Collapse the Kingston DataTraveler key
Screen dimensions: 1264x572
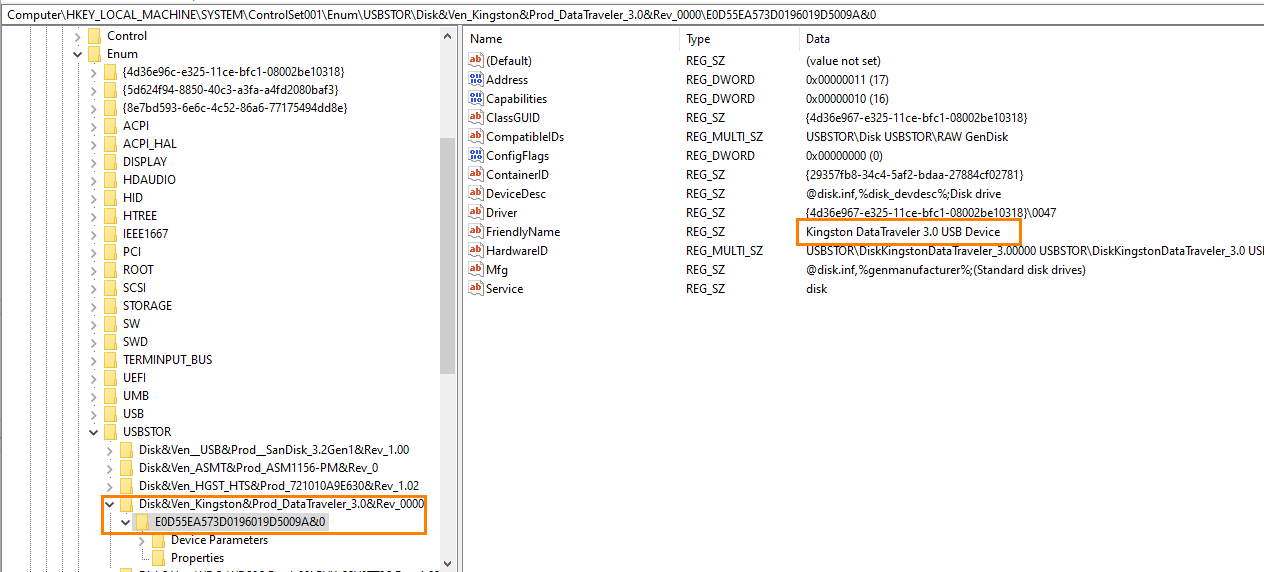pyautogui.click(x=110, y=504)
